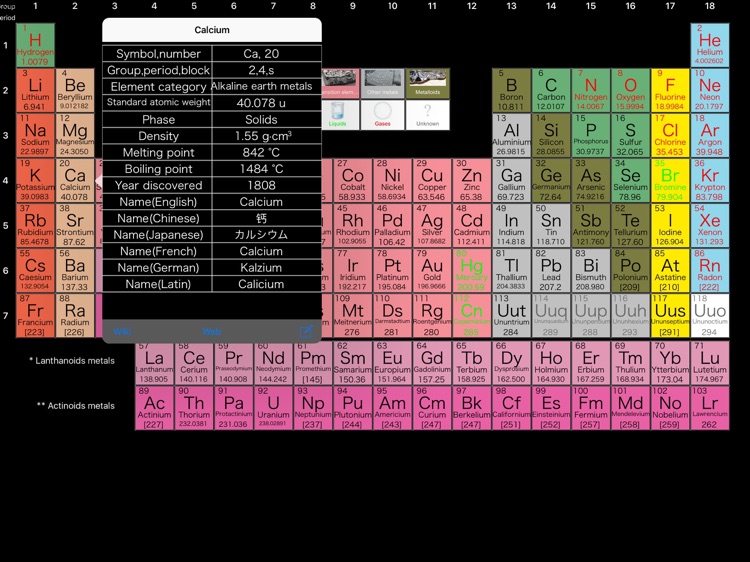This screenshot has height=562, width=750.
Task: Select the Lanthanum element tile
Action: (154, 363)
